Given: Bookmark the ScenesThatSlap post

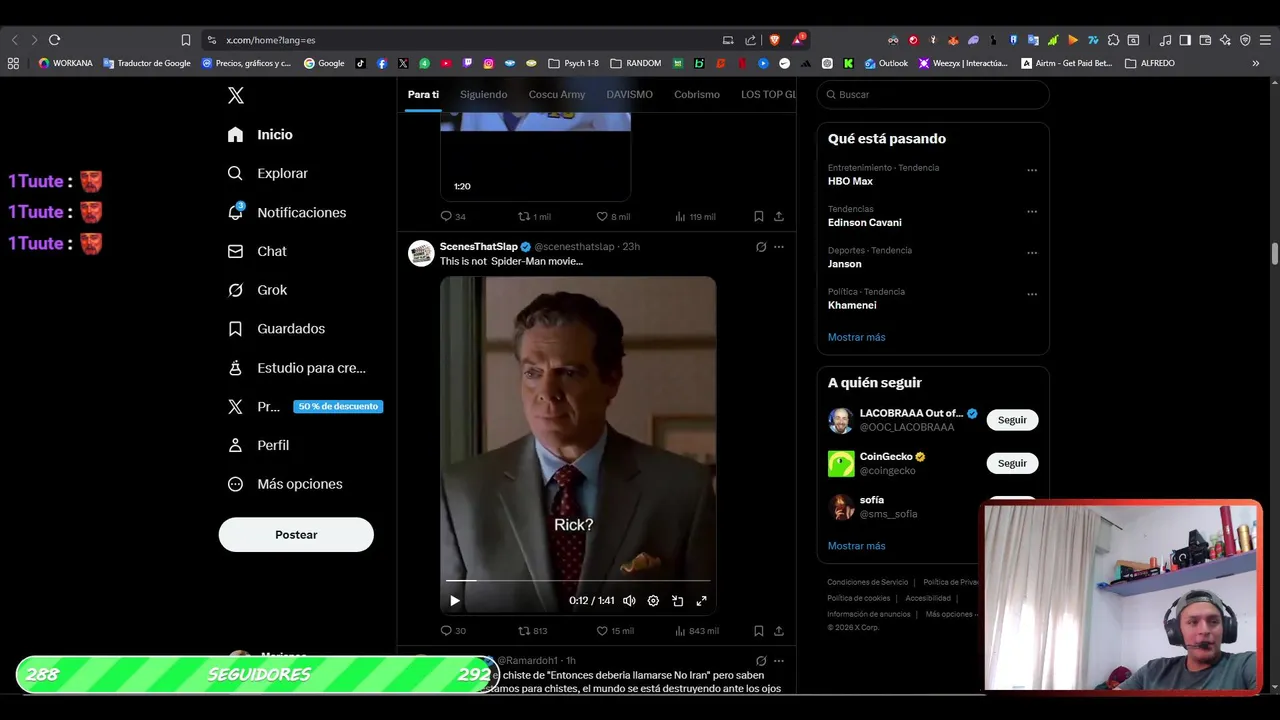Looking at the screenshot, I should click(x=759, y=631).
